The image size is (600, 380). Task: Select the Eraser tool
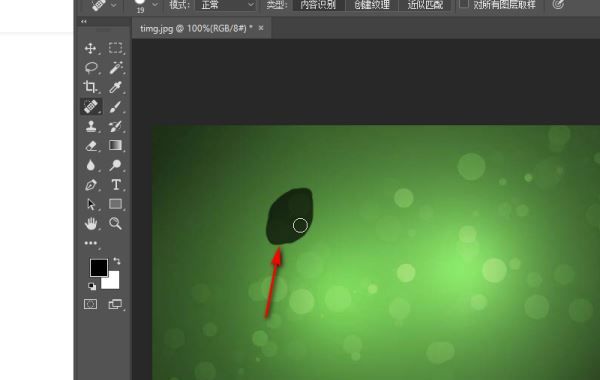point(91,146)
